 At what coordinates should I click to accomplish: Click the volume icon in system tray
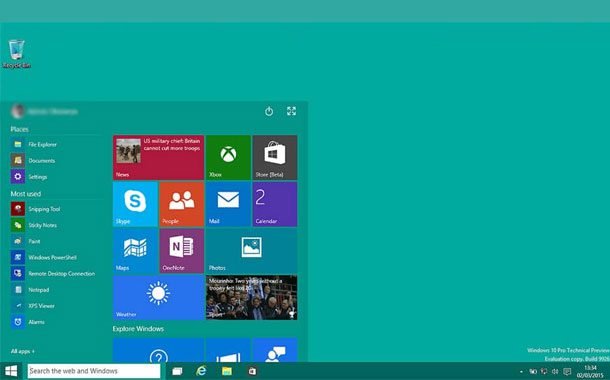point(555,371)
